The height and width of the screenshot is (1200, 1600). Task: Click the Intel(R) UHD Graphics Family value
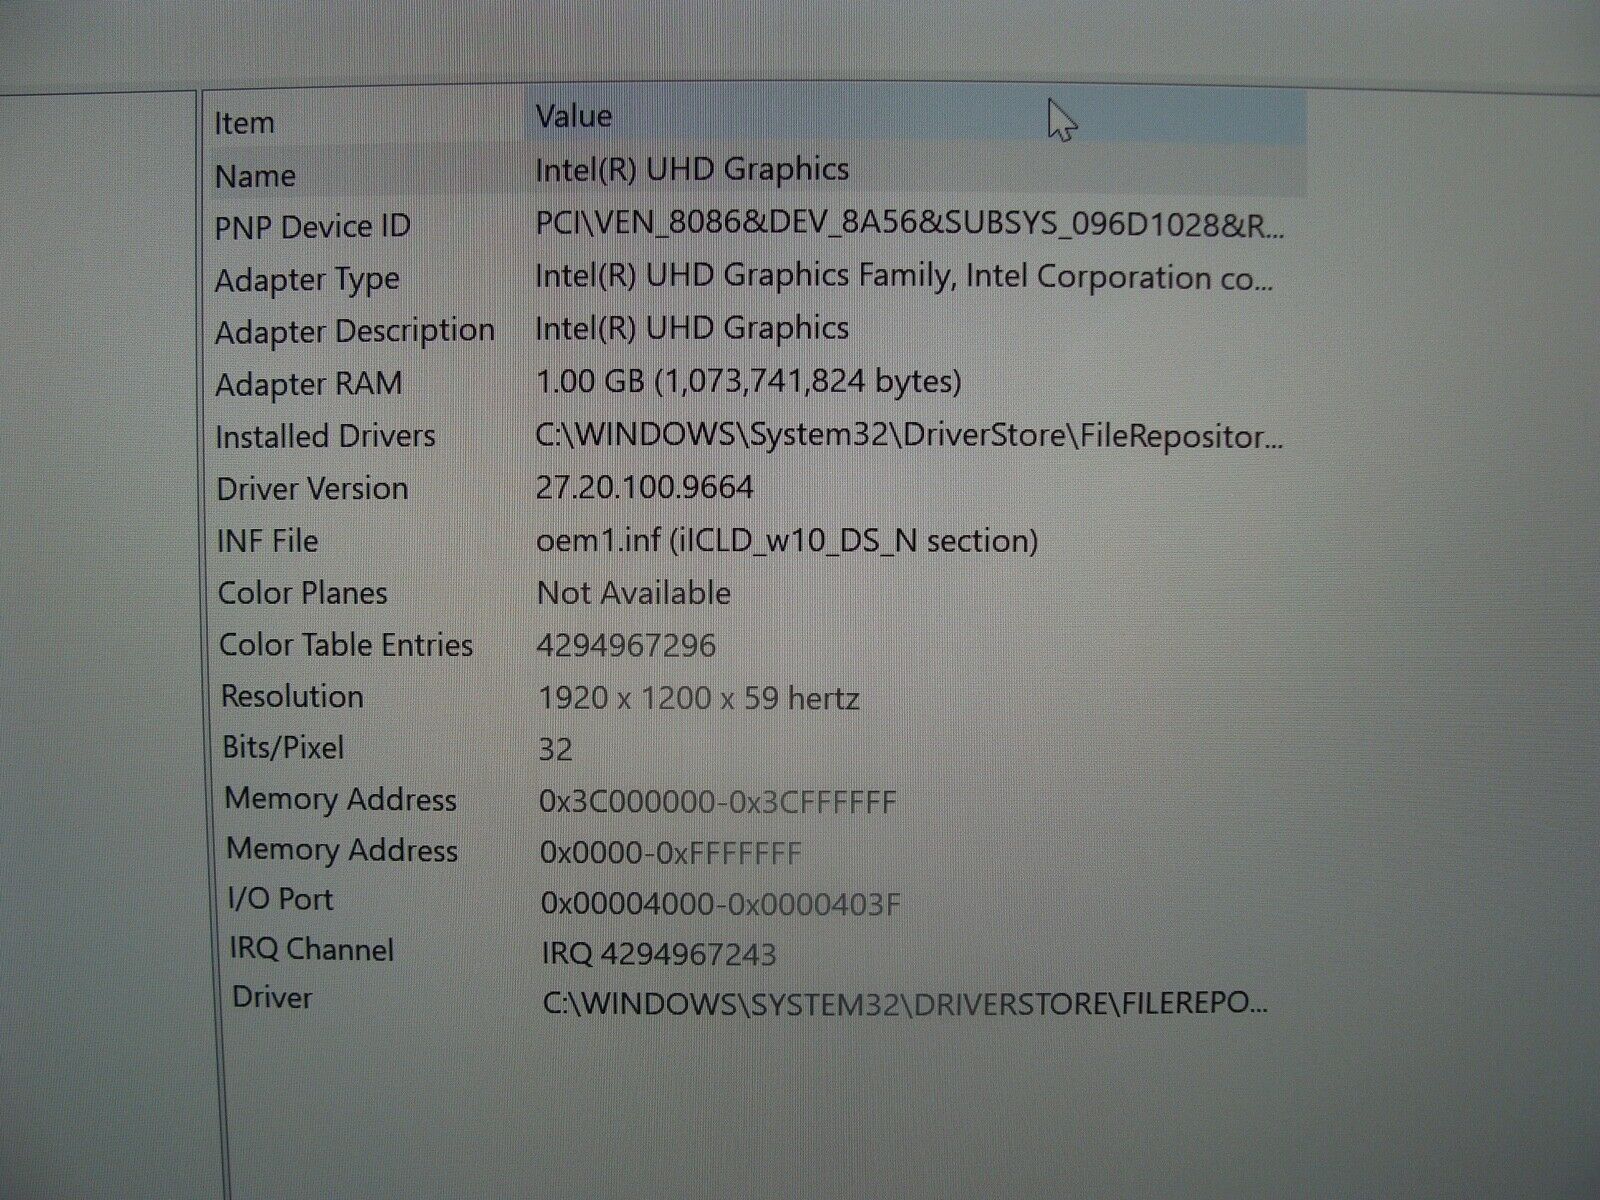click(x=904, y=277)
